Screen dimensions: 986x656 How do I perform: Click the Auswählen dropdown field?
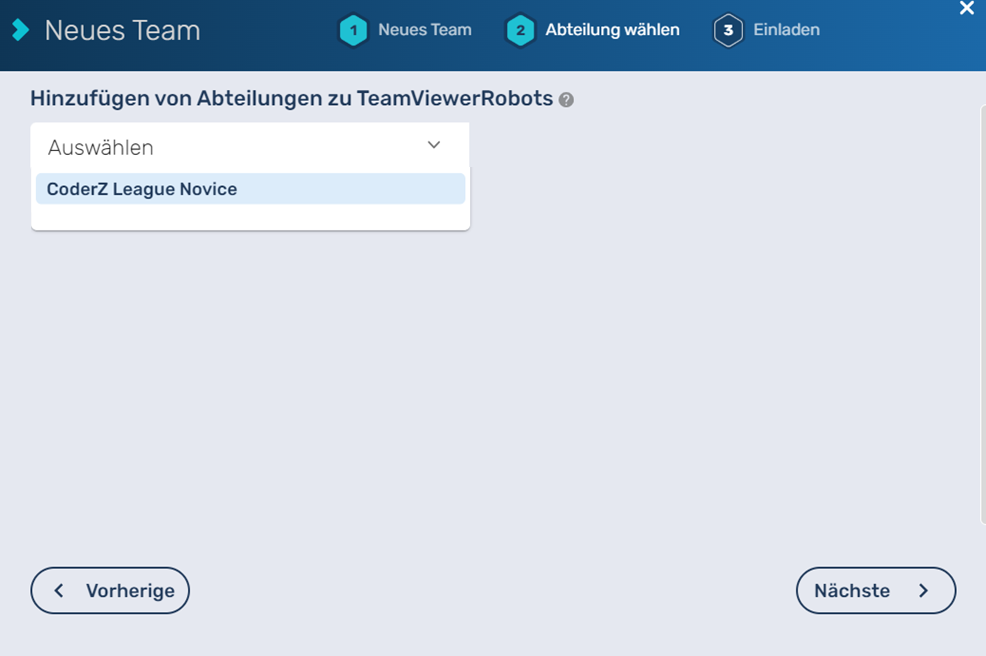[x=230, y=147]
